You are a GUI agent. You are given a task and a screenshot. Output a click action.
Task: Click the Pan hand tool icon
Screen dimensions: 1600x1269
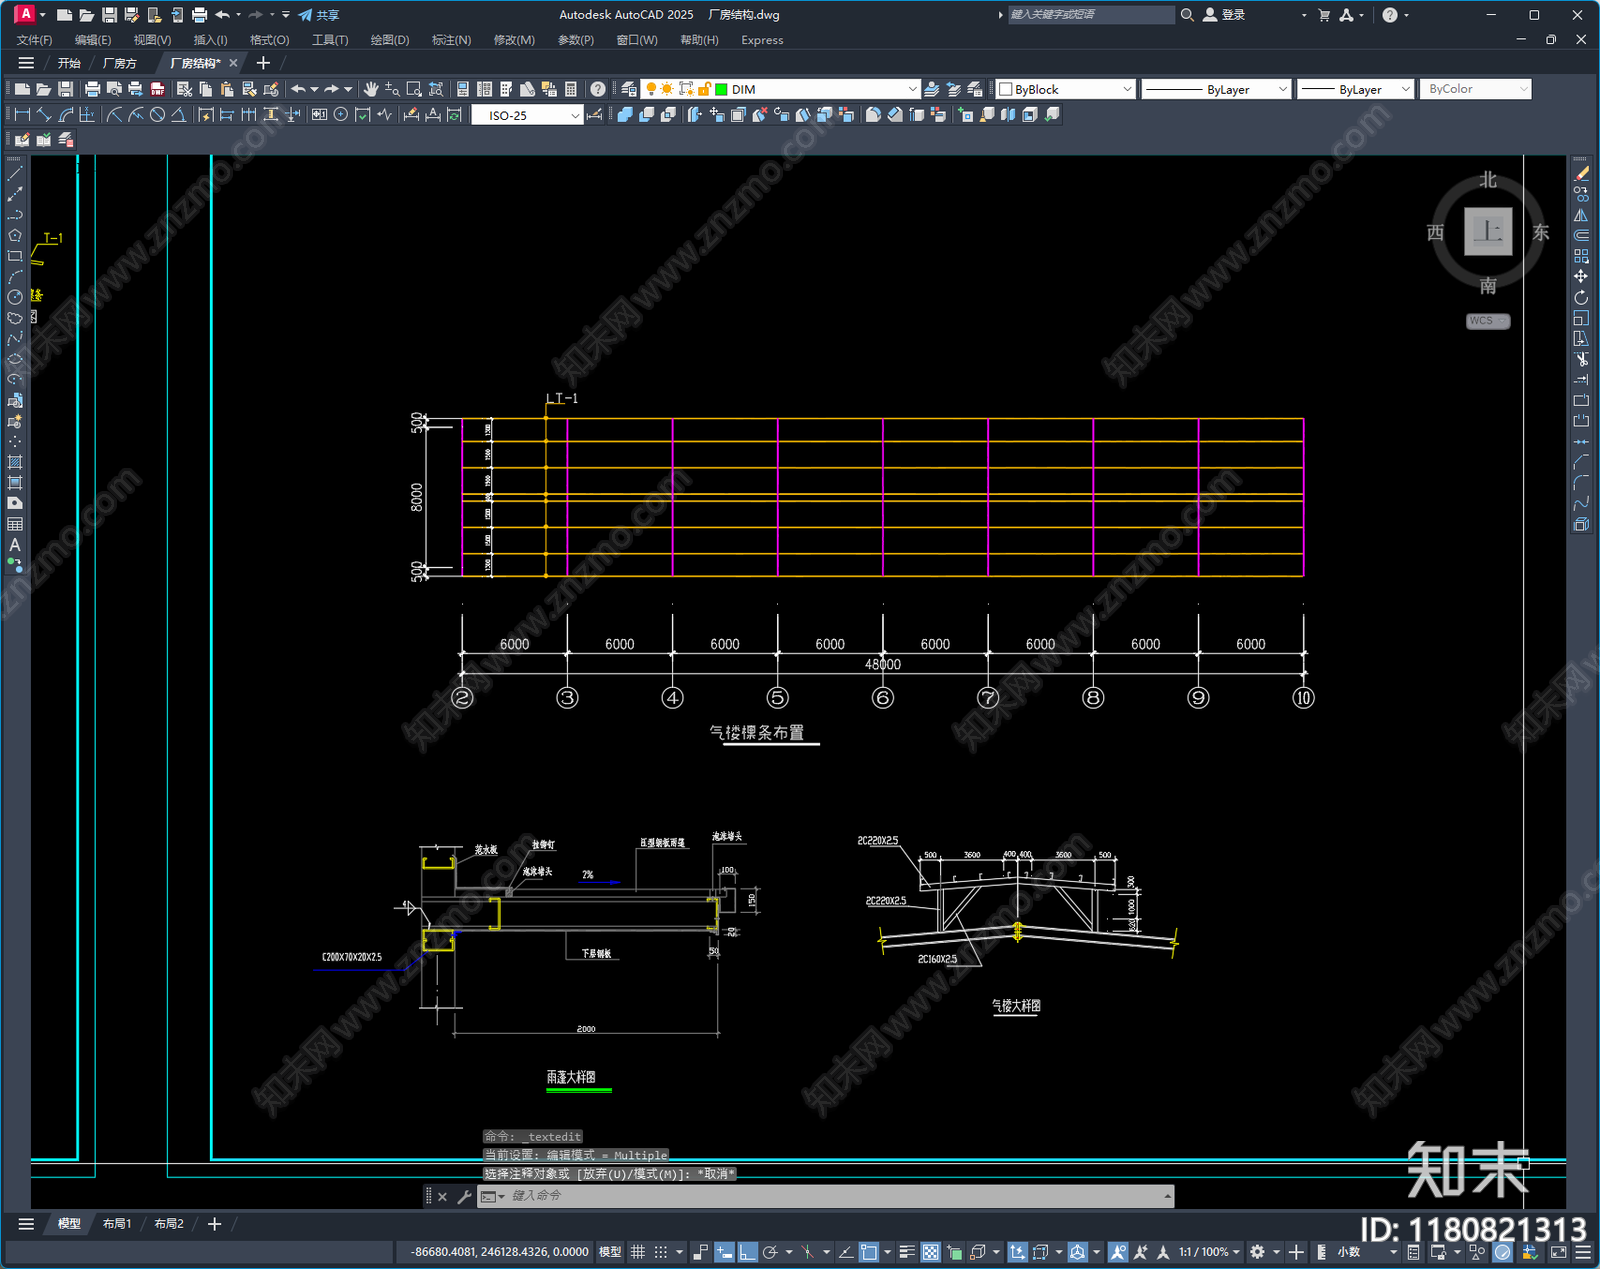371,89
